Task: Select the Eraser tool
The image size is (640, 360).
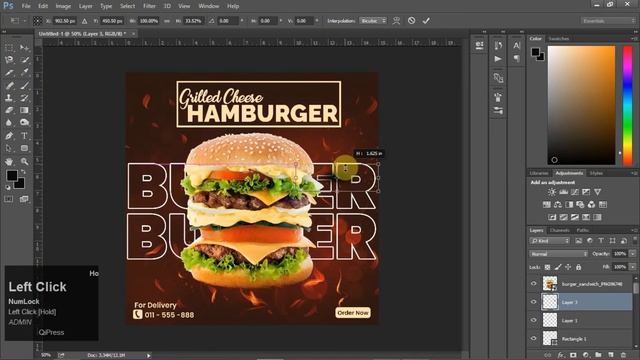Action: pos(9,110)
